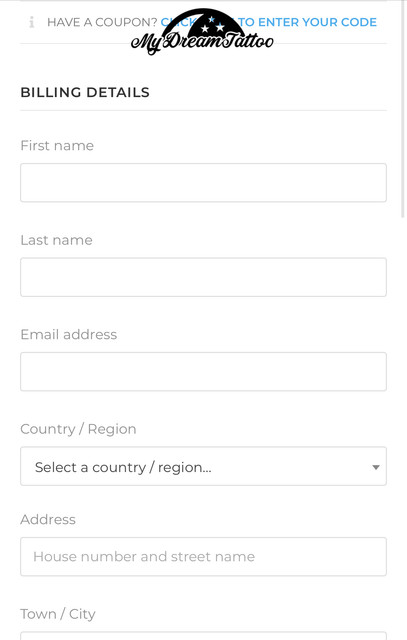
Task: Focus the First name input field
Action: click(x=203, y=182)
